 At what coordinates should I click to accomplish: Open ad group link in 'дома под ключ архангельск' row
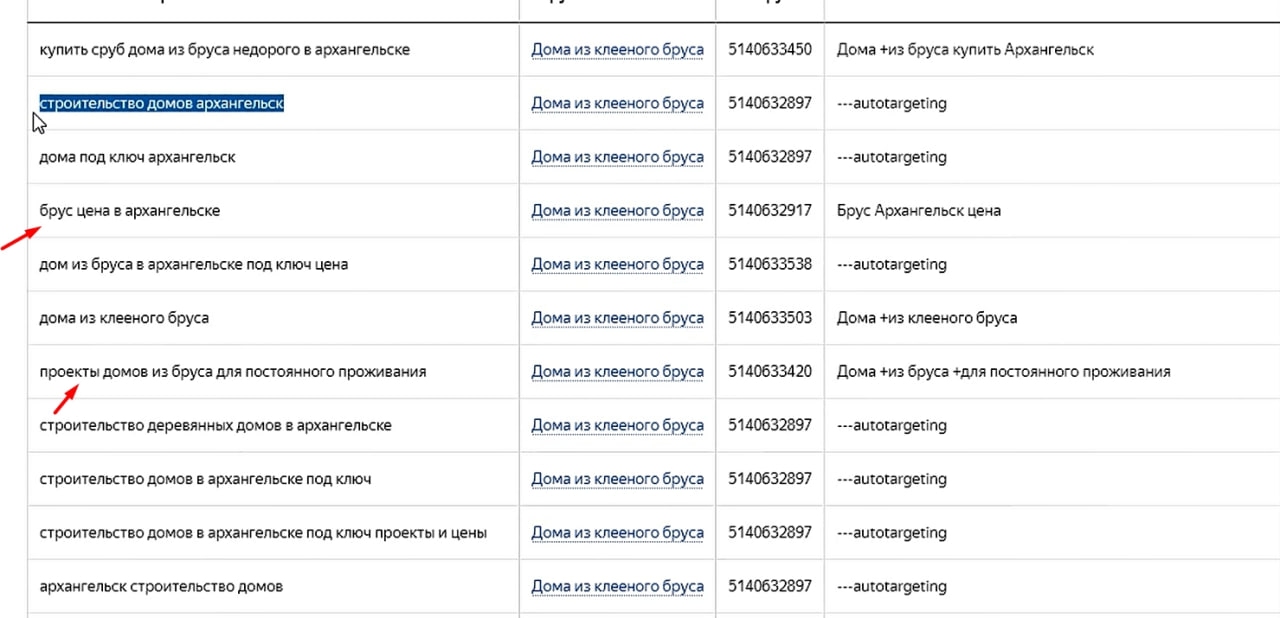pyautogui.click(x=617, y=157)
